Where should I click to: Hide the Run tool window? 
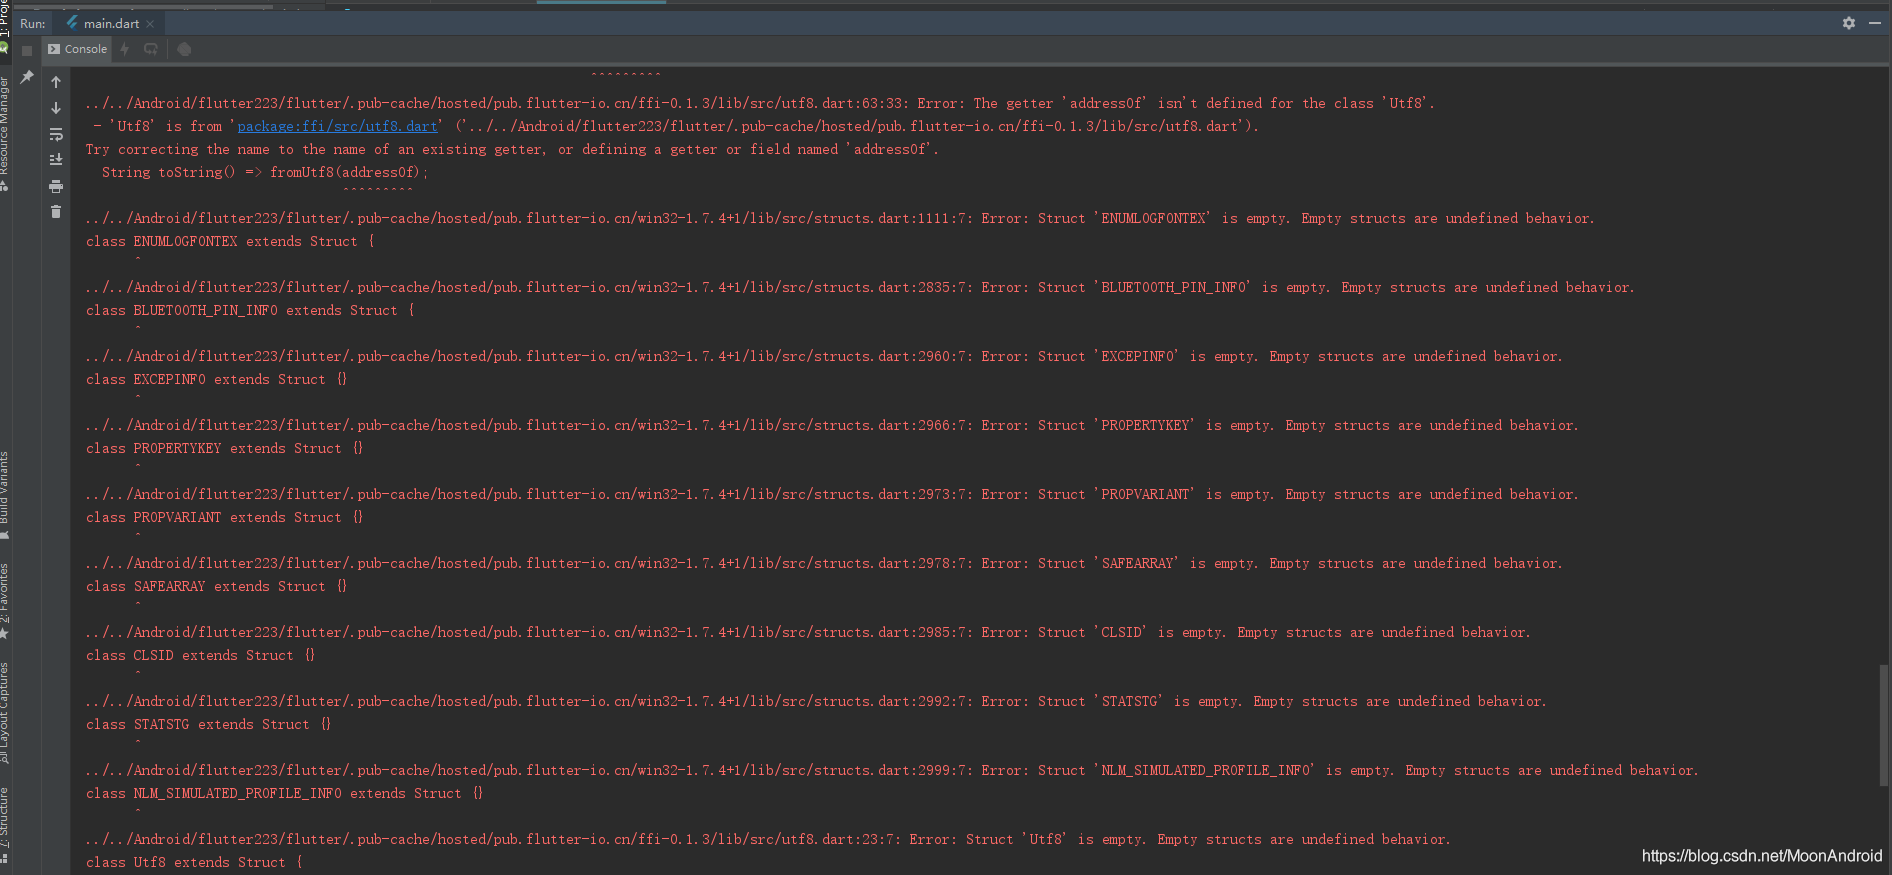click(x=1875, y=23)
